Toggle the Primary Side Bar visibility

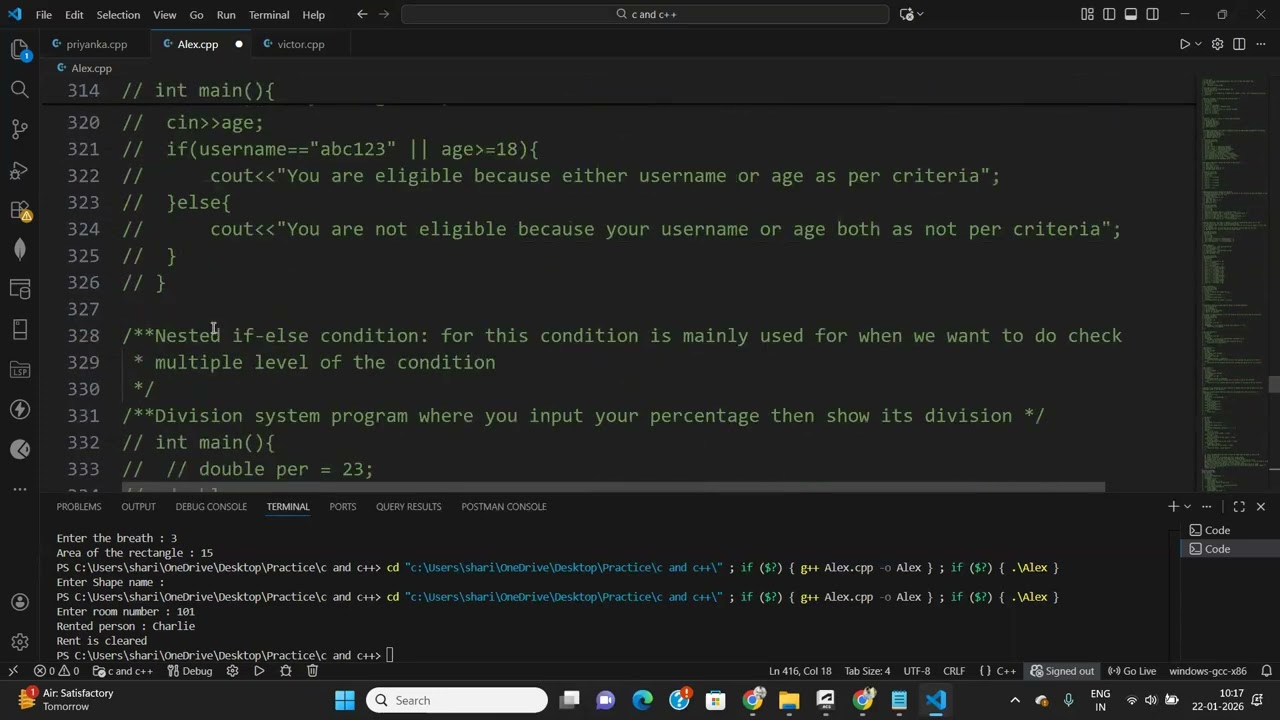pos(1109,14)
